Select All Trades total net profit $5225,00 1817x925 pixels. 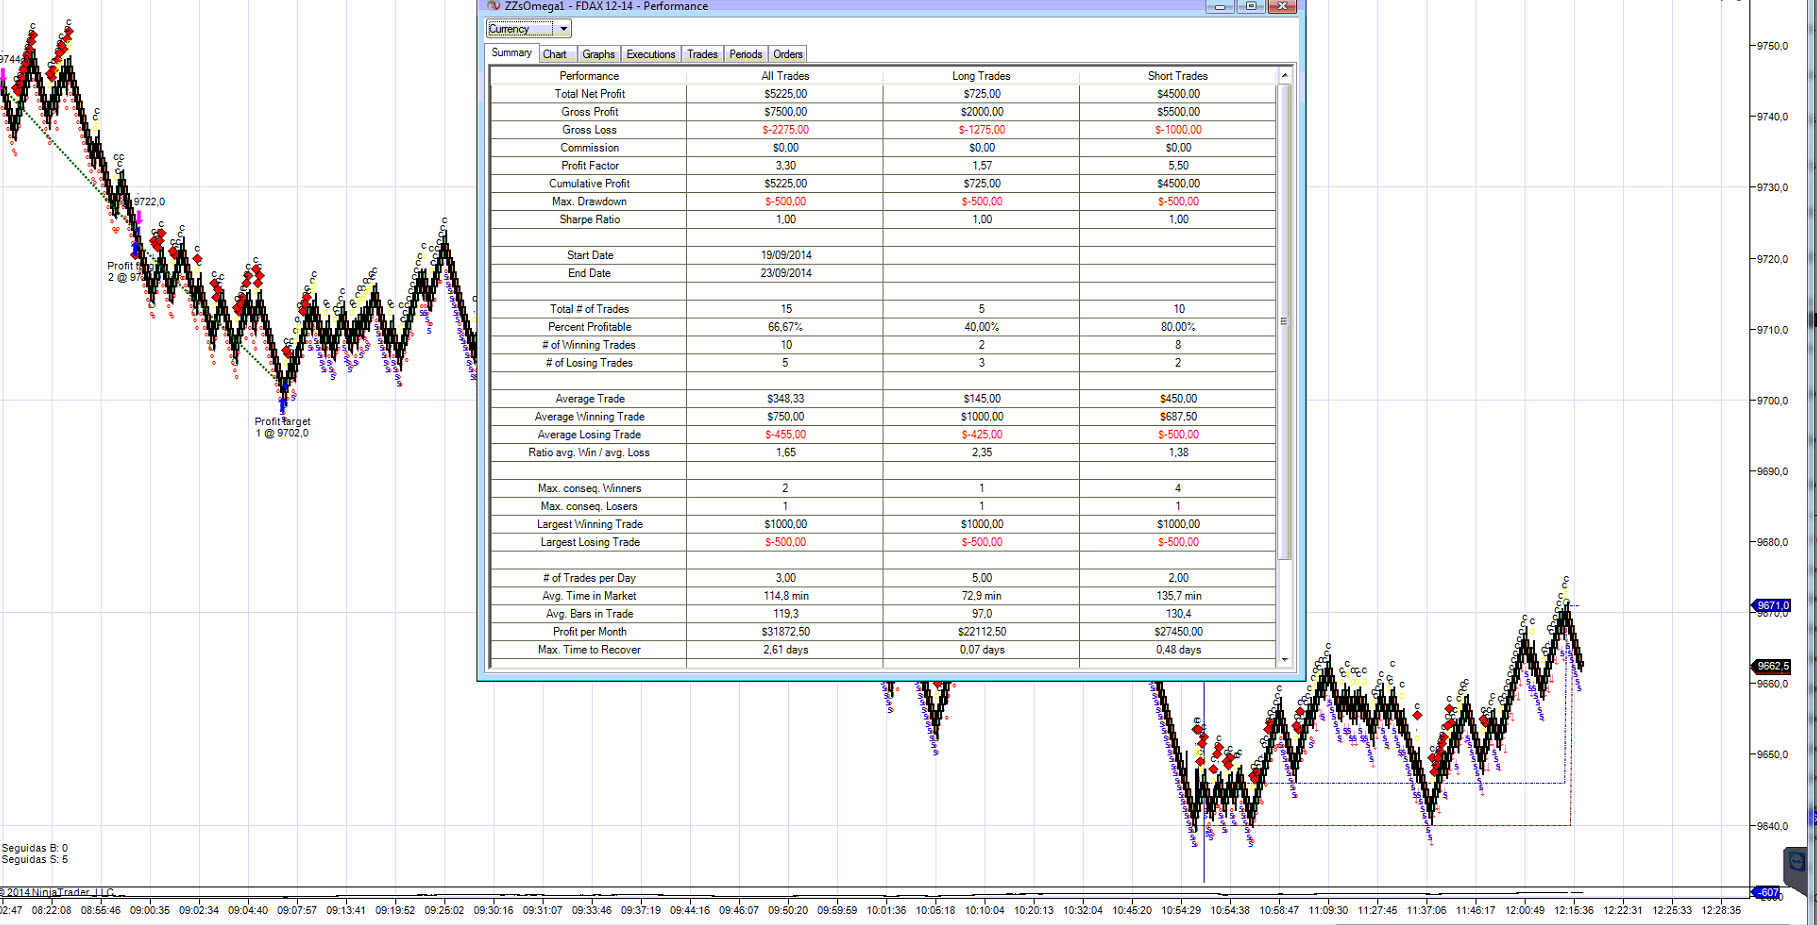coord(785,94)
